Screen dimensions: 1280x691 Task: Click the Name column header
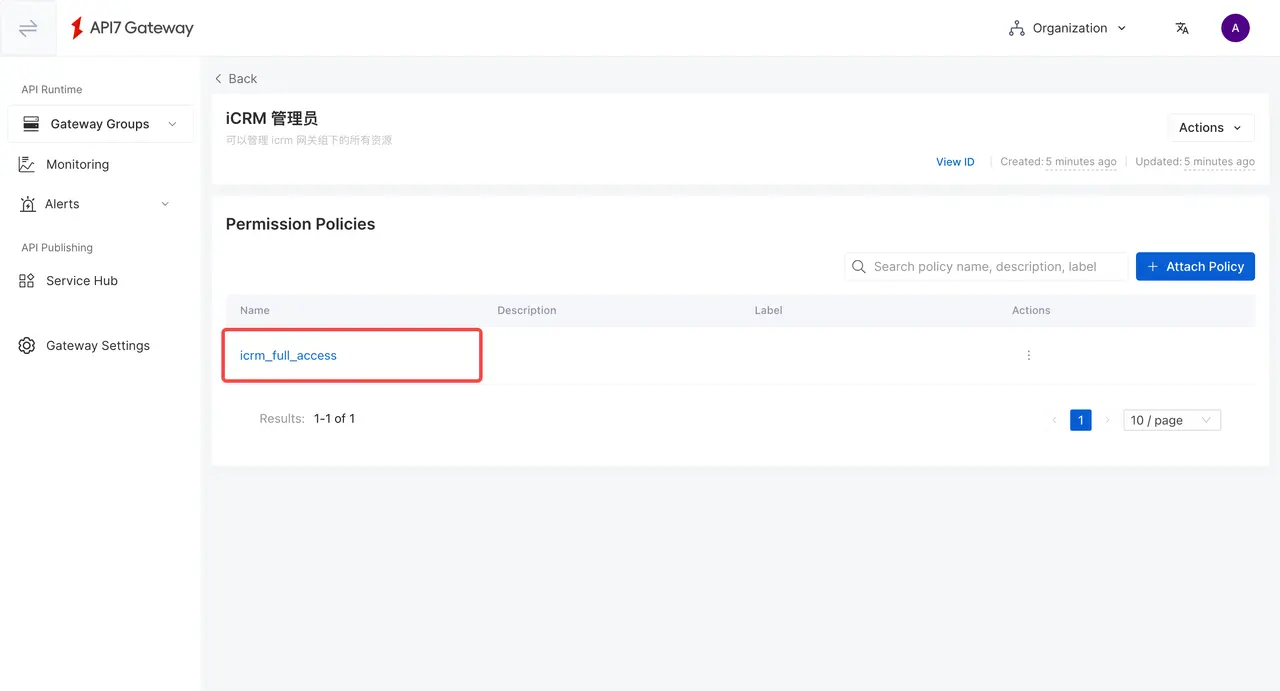tap(255, 310)
